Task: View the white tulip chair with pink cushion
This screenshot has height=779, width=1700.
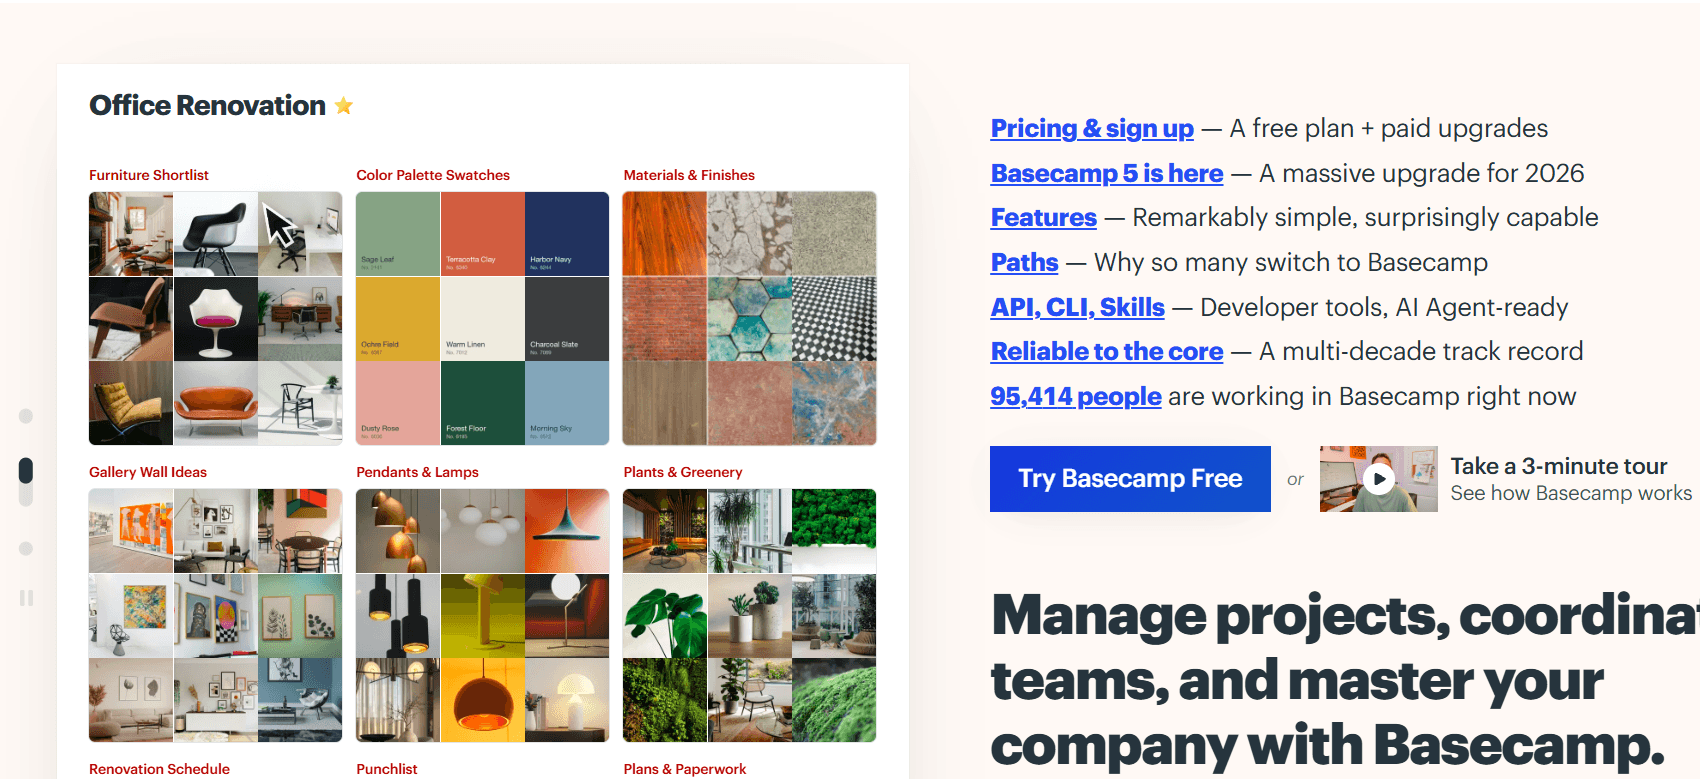Action: click(215, 319)
